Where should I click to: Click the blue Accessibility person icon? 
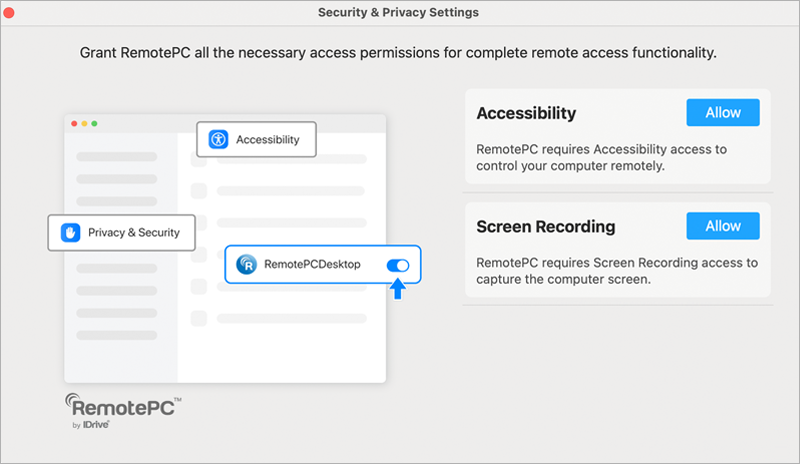point(219,139)
